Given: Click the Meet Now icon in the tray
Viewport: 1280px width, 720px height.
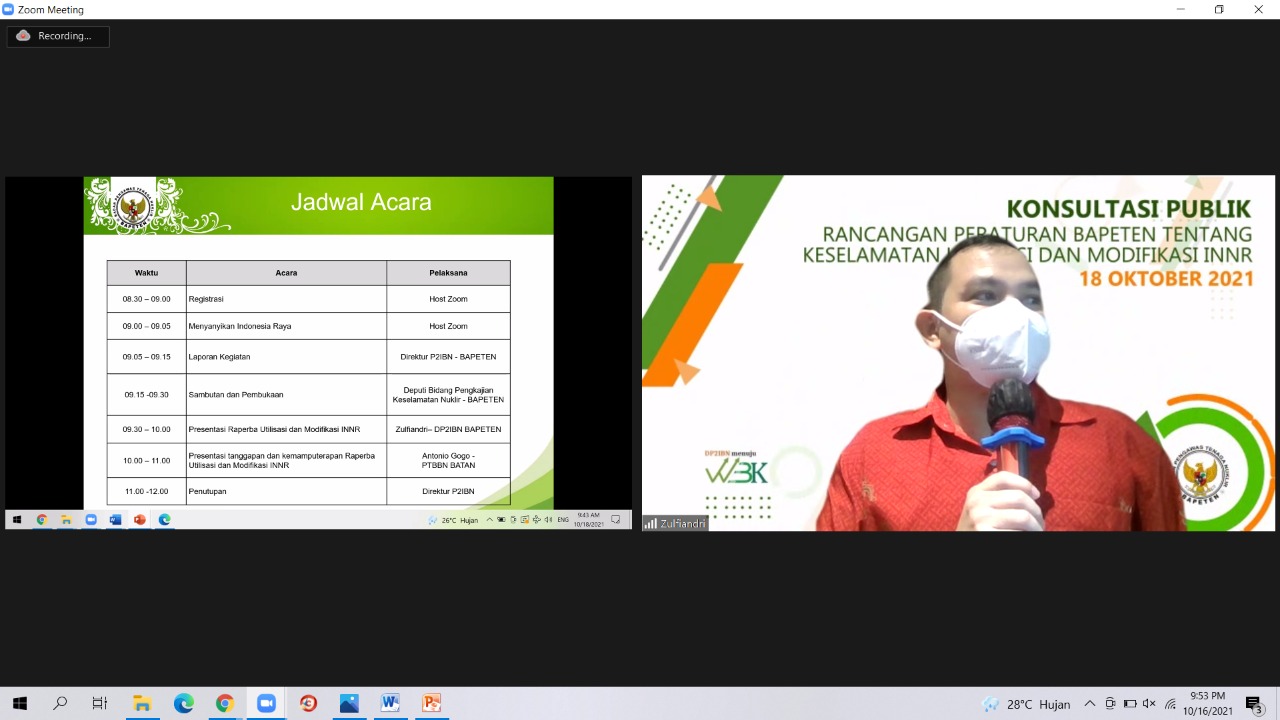Looking at the screenshot, I should click(x=1110, y=704).
